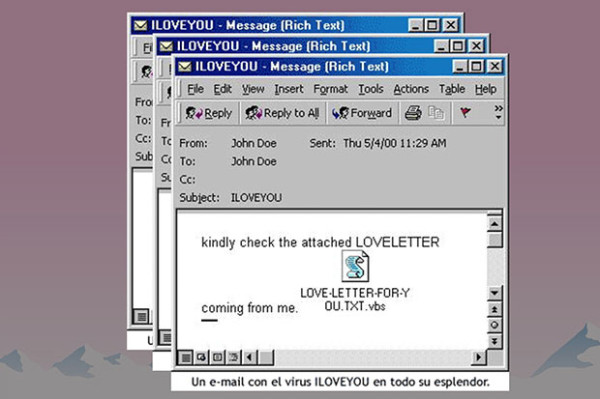600x399 pixels.
Task: Click the front window title bar
Action: pos(341,67)
